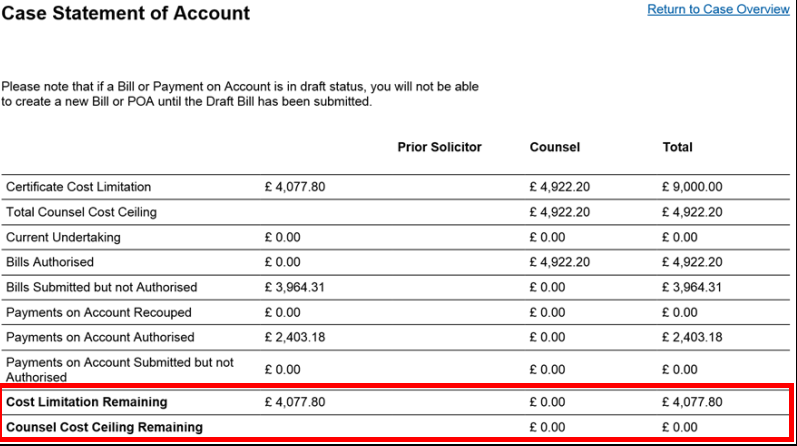Viewport: 797px width, 446px height.
Task: Select the Counsel column header
Action: 554,147
